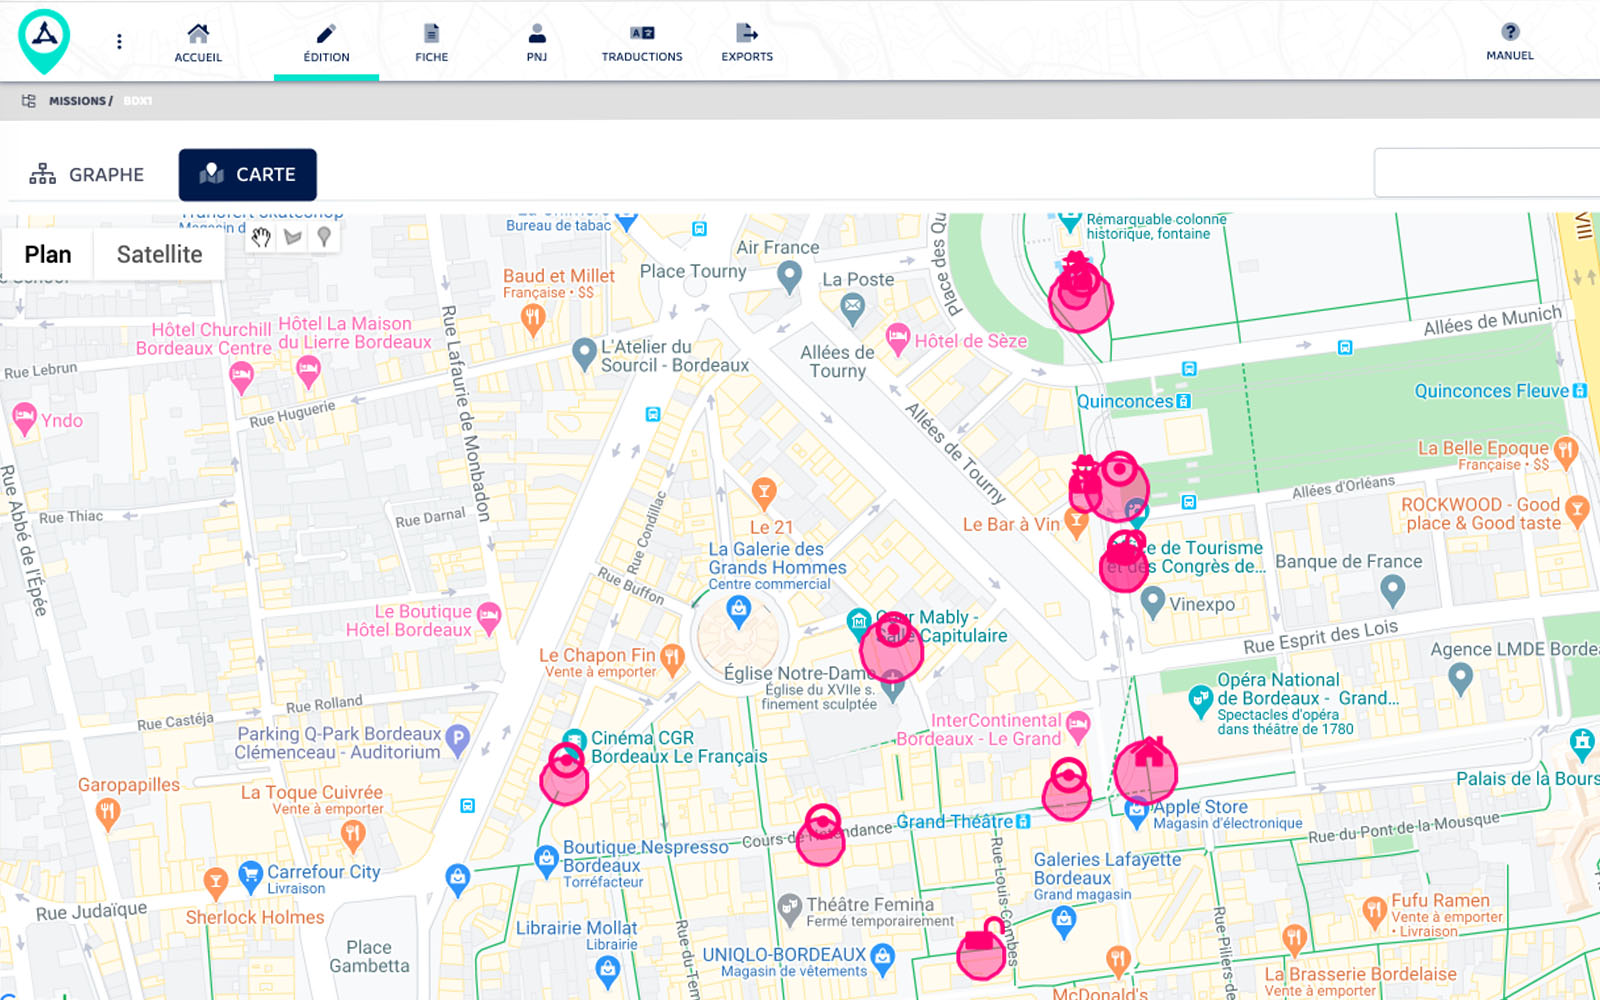Focus the search field beside the Carte button
Image resolution: width=1600 pixels, height=1000 pixels.
tap(1487, 173)
